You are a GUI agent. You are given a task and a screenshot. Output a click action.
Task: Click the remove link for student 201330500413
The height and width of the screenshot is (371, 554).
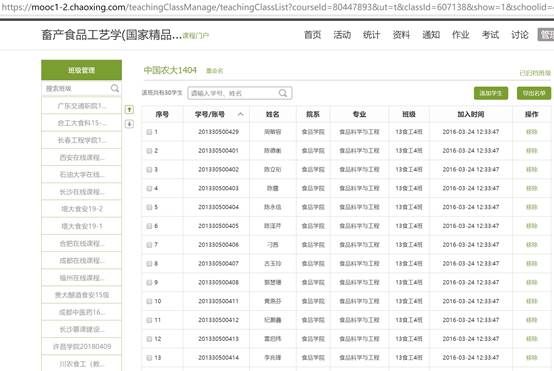pos(531,339)
